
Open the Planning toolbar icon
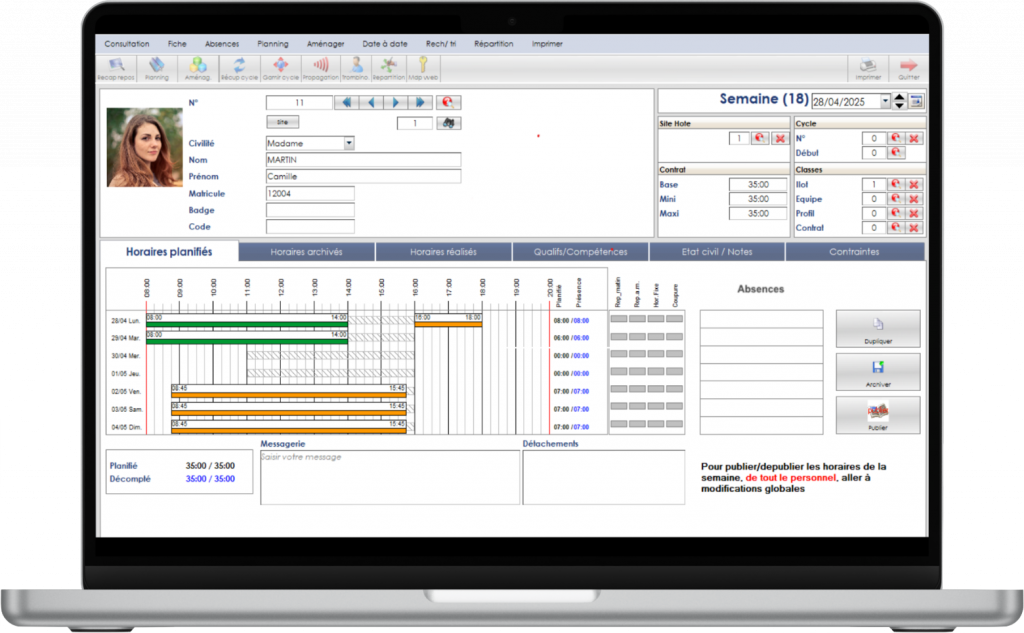[156, 68]
